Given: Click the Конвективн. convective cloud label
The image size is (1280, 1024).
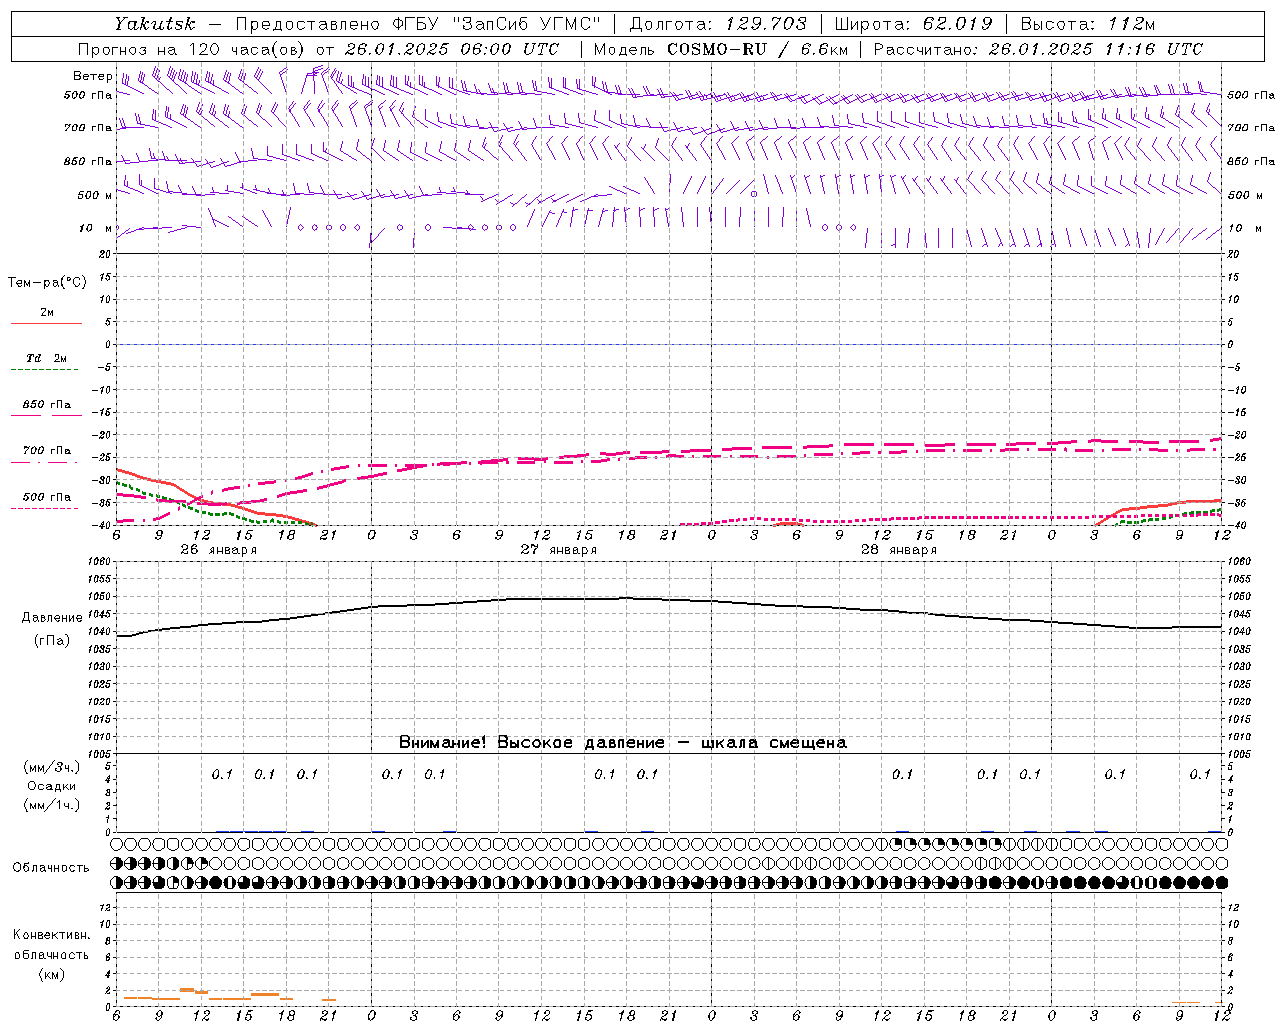Looking at the screenshot, I should click(x=51, y=935).
